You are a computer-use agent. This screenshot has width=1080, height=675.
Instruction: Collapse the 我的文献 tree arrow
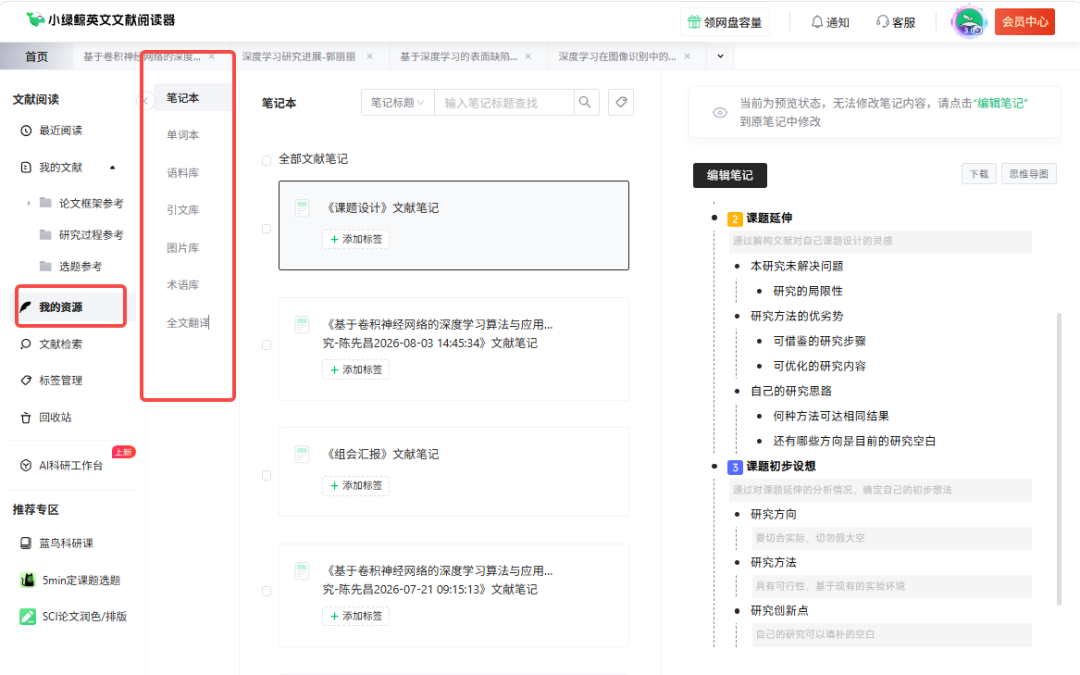coord(112,167)
